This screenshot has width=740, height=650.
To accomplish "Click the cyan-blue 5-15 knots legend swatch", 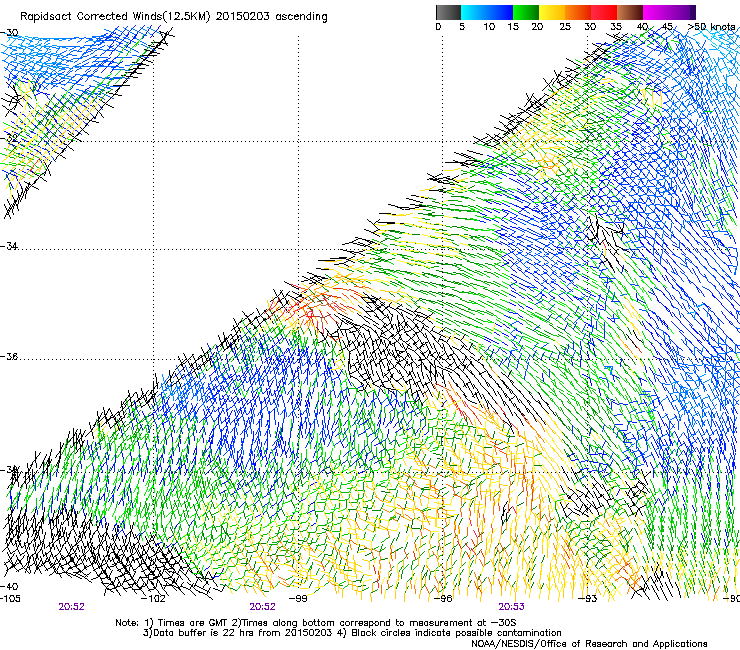I will 487,12.
